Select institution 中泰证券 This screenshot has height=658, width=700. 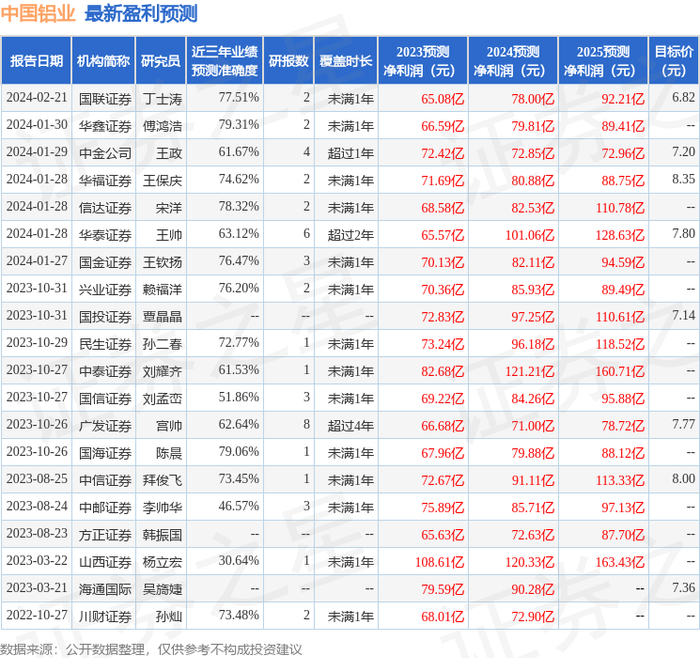(105, 371)
